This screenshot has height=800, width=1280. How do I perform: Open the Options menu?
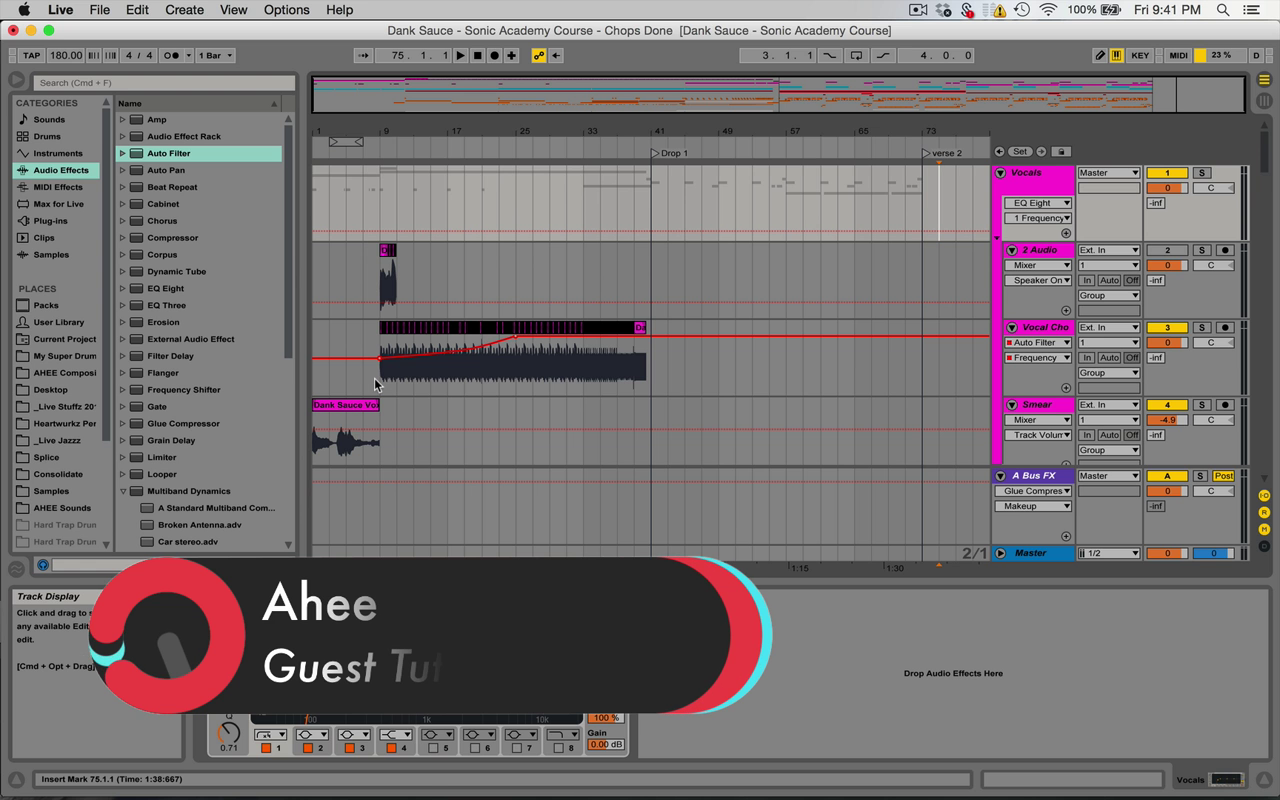(x=286, y=10)
